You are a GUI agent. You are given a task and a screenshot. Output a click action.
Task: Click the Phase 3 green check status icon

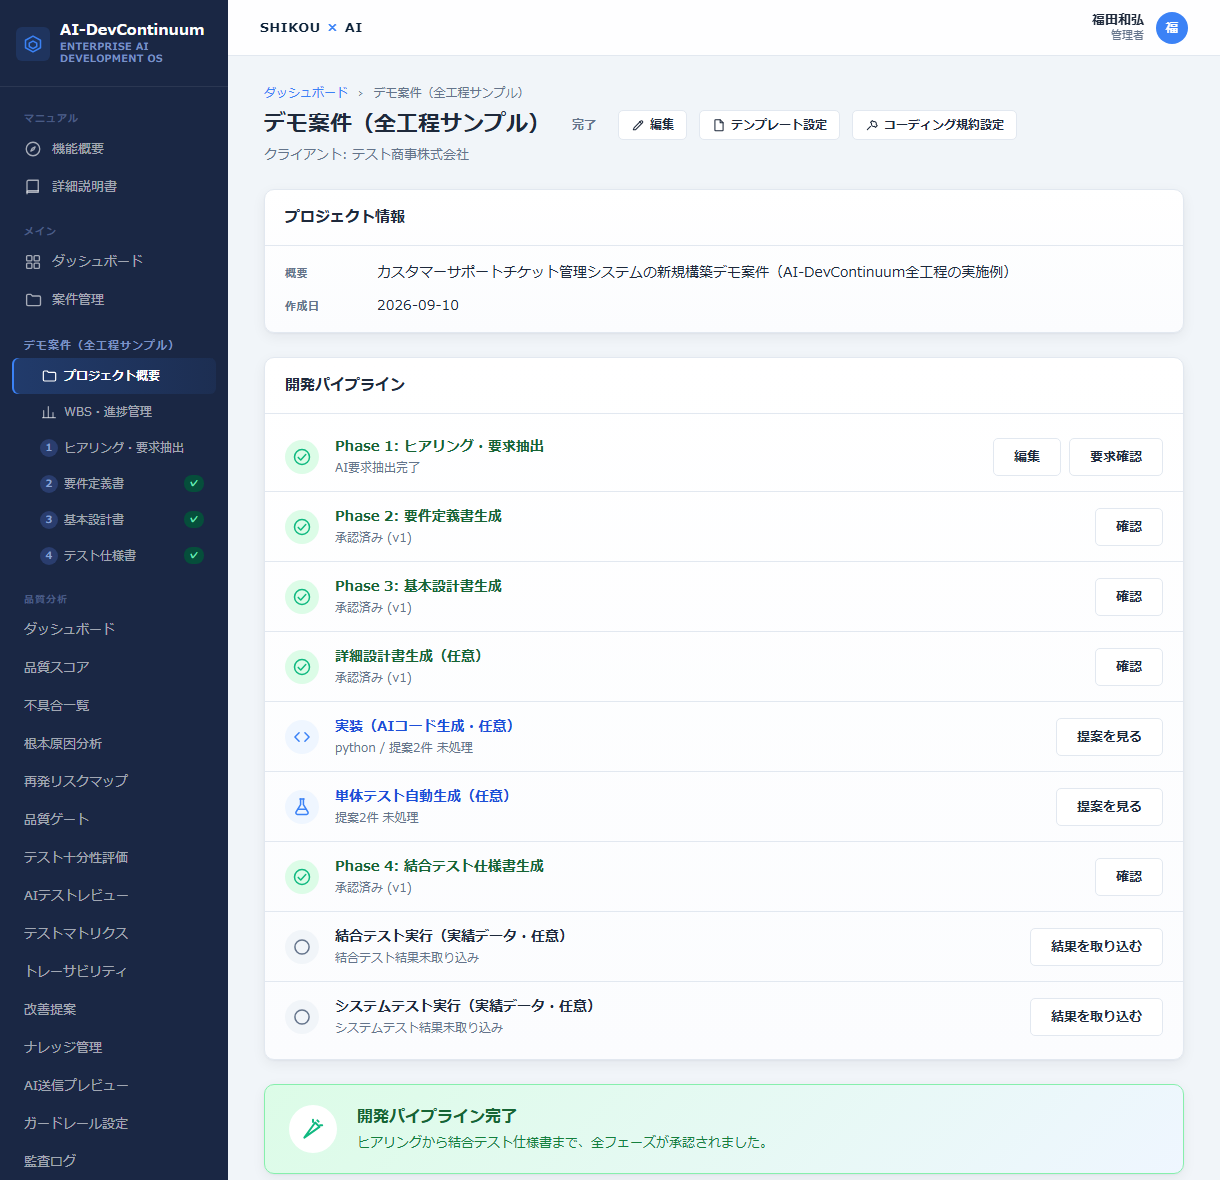click(302, 597)
